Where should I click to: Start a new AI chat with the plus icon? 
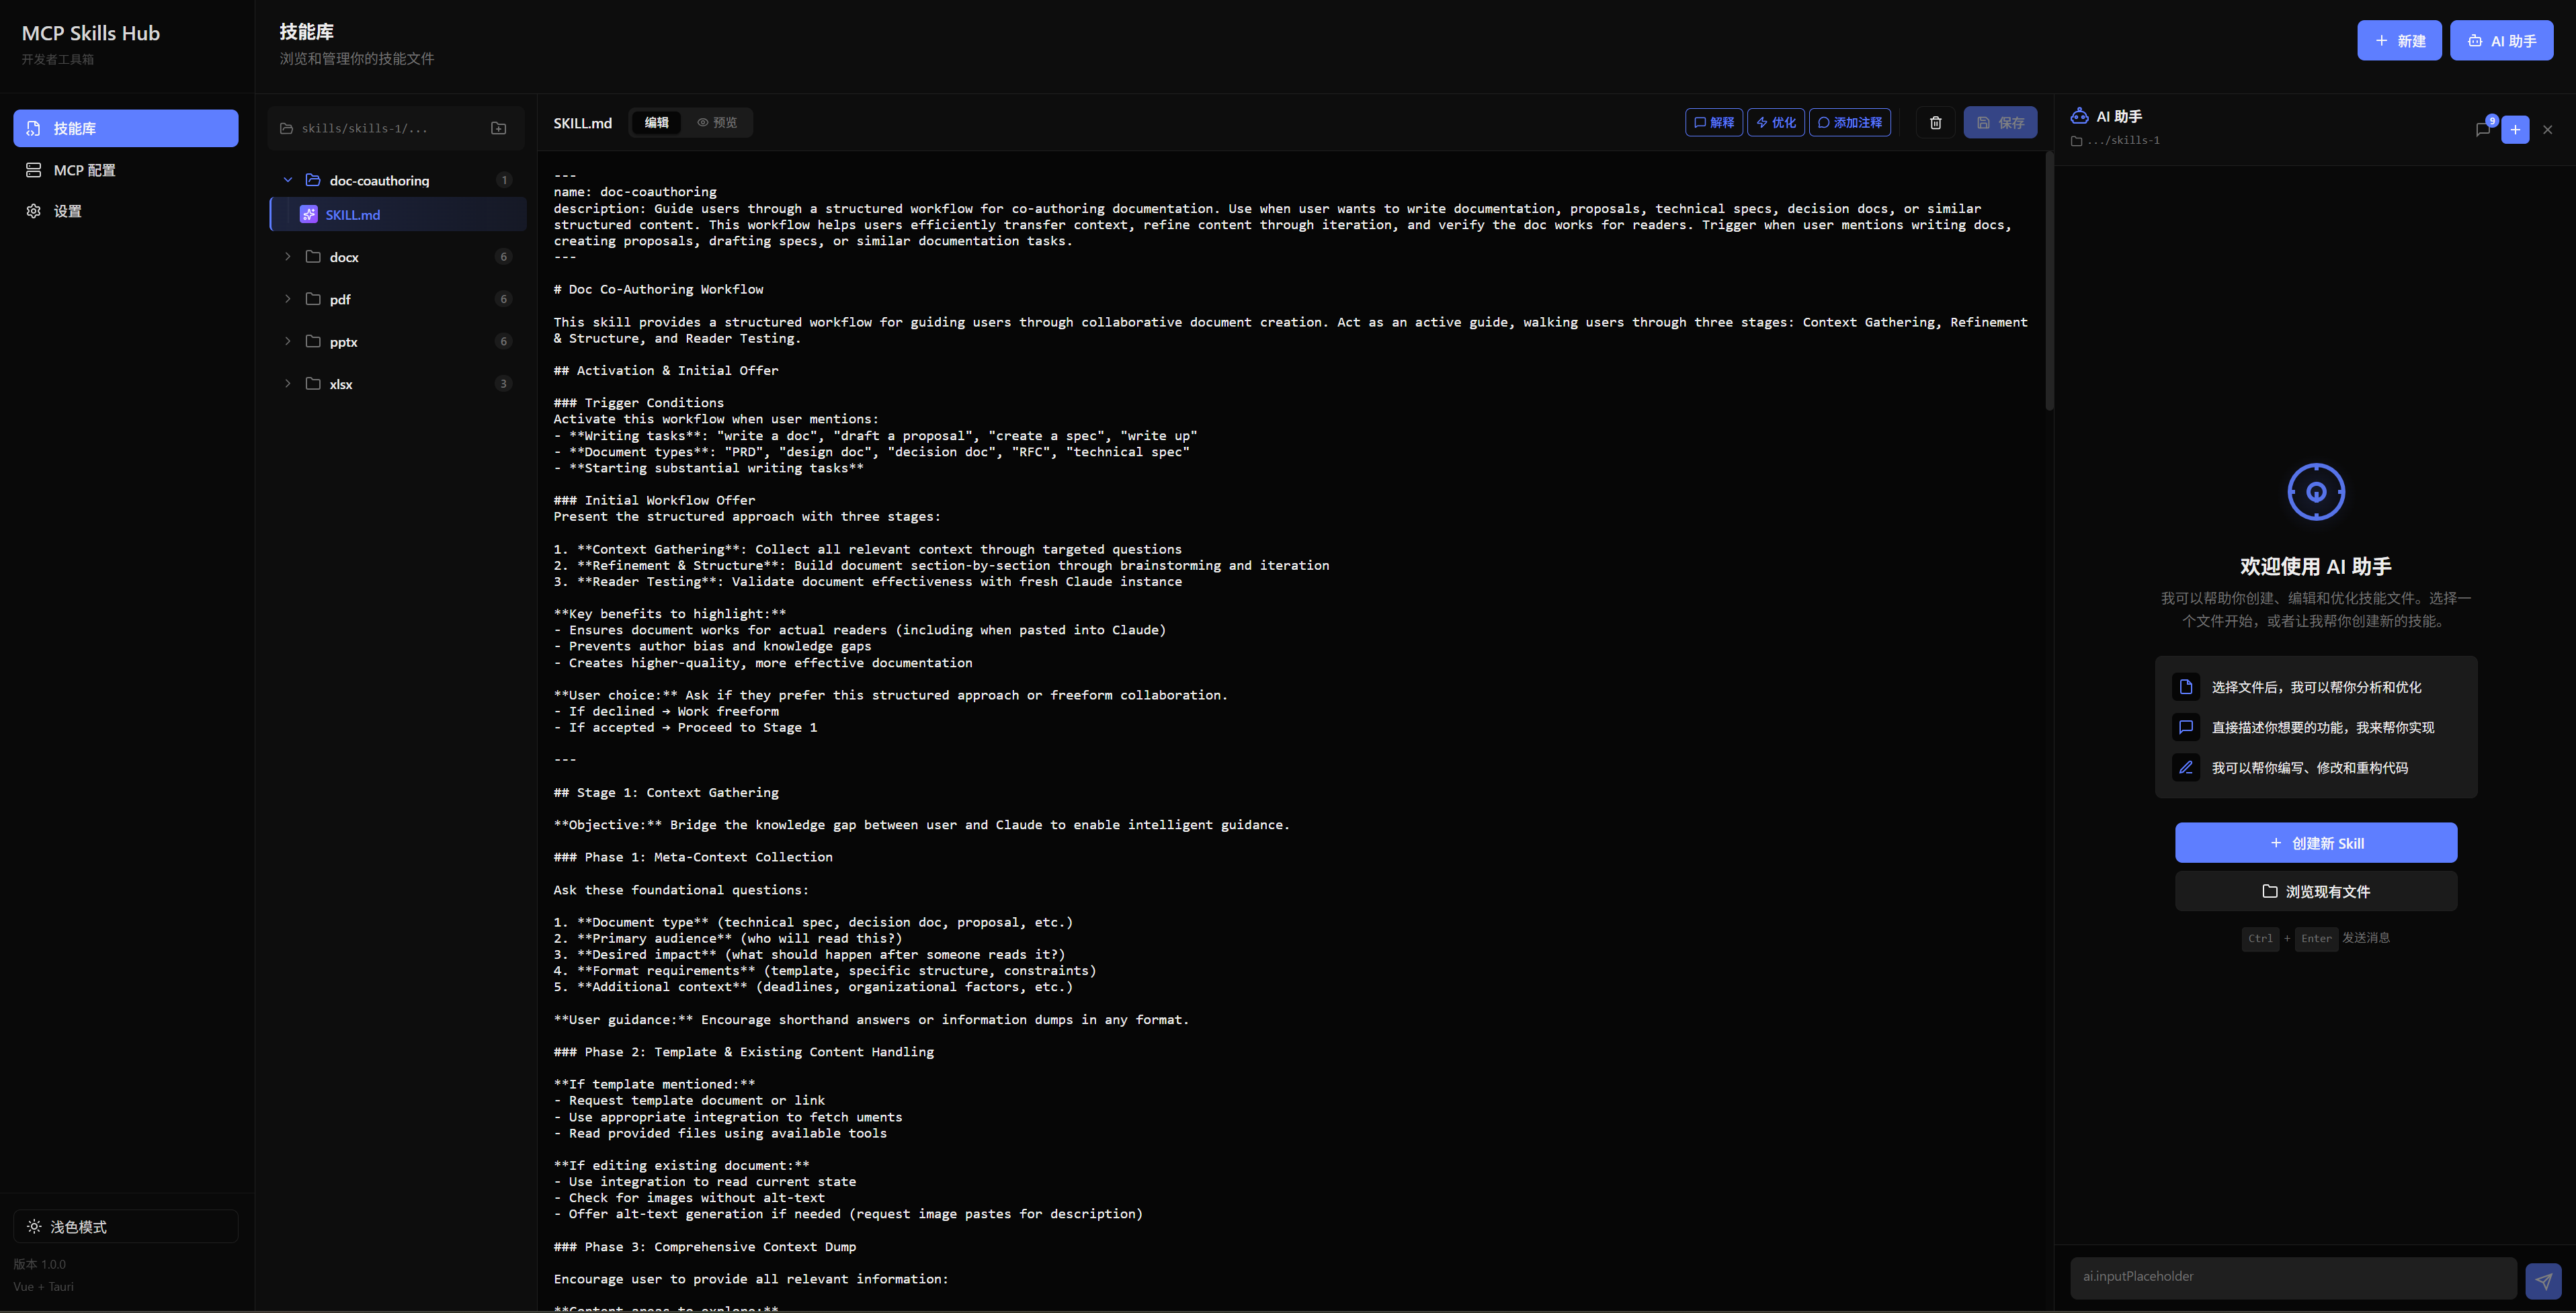2515,129
